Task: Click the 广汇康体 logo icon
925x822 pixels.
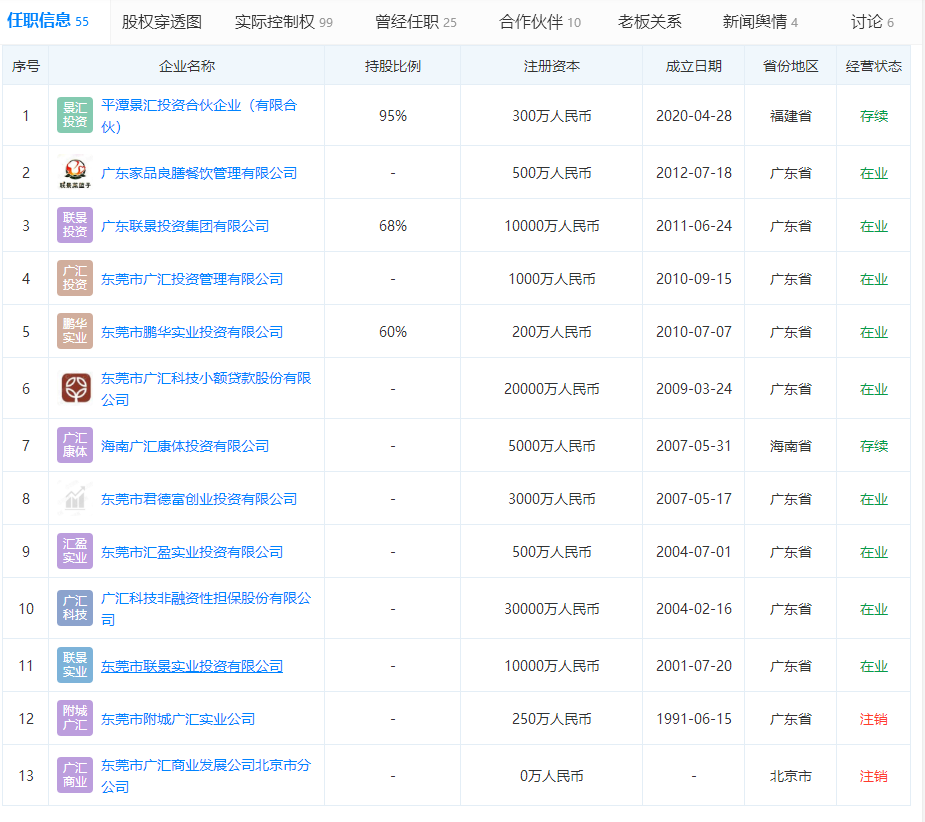Action: tap(75, 446)
